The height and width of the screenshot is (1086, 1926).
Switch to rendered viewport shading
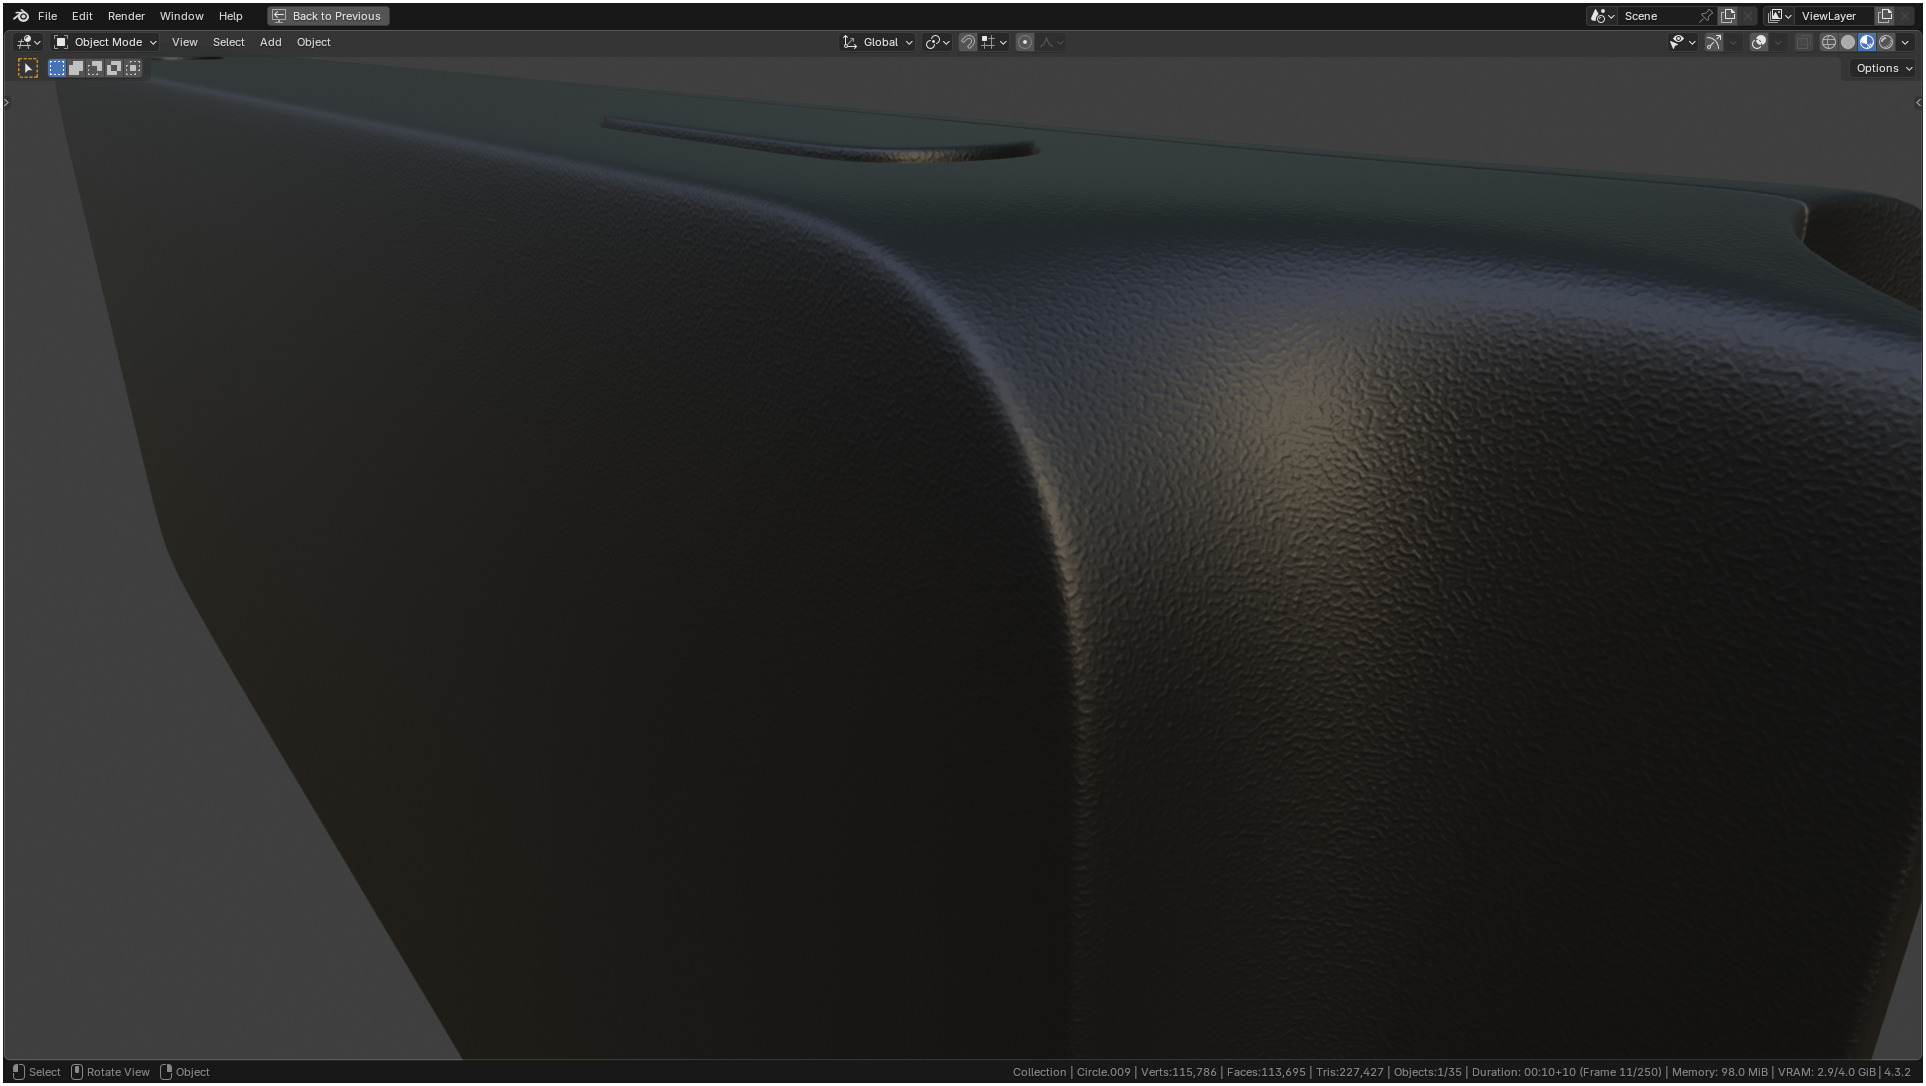(1886, 42)
